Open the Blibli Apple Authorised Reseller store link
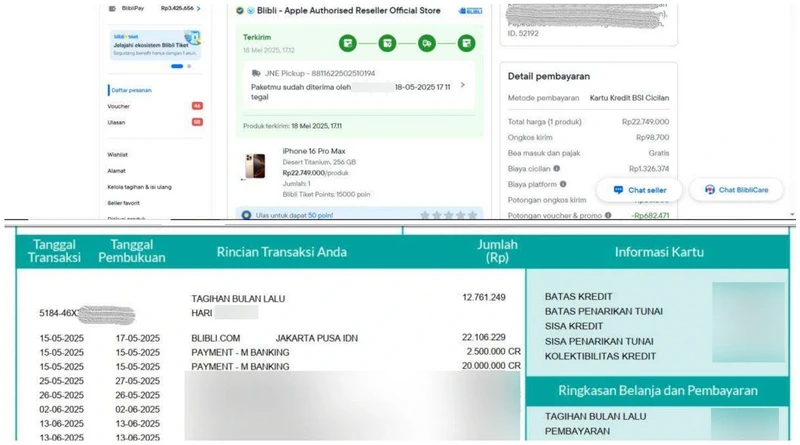Screen dimensions: 800x445 [x=348, y=11]
